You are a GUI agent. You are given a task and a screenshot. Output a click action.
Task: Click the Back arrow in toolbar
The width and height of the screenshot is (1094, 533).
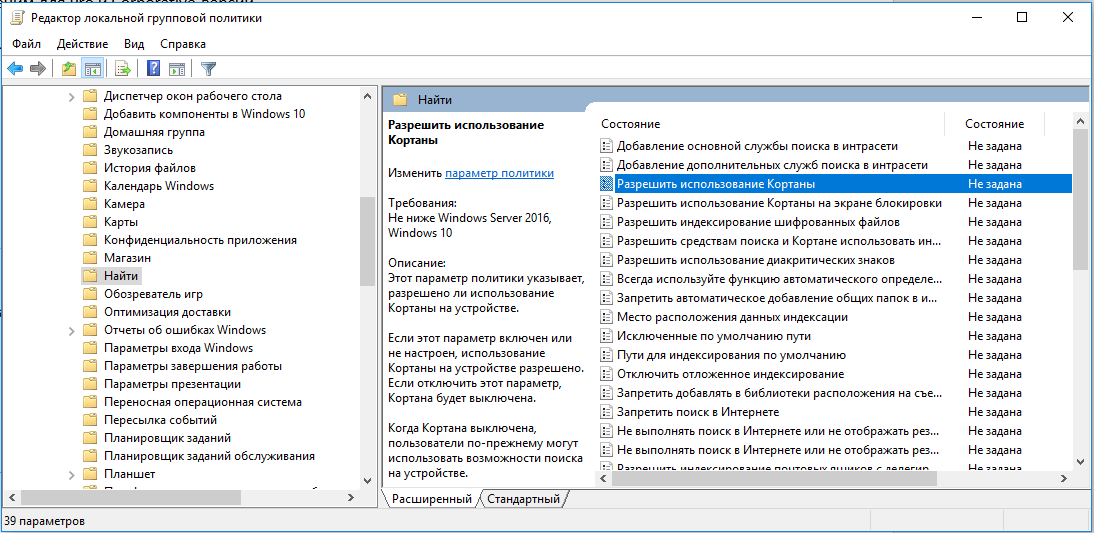(x=15, y=69)
